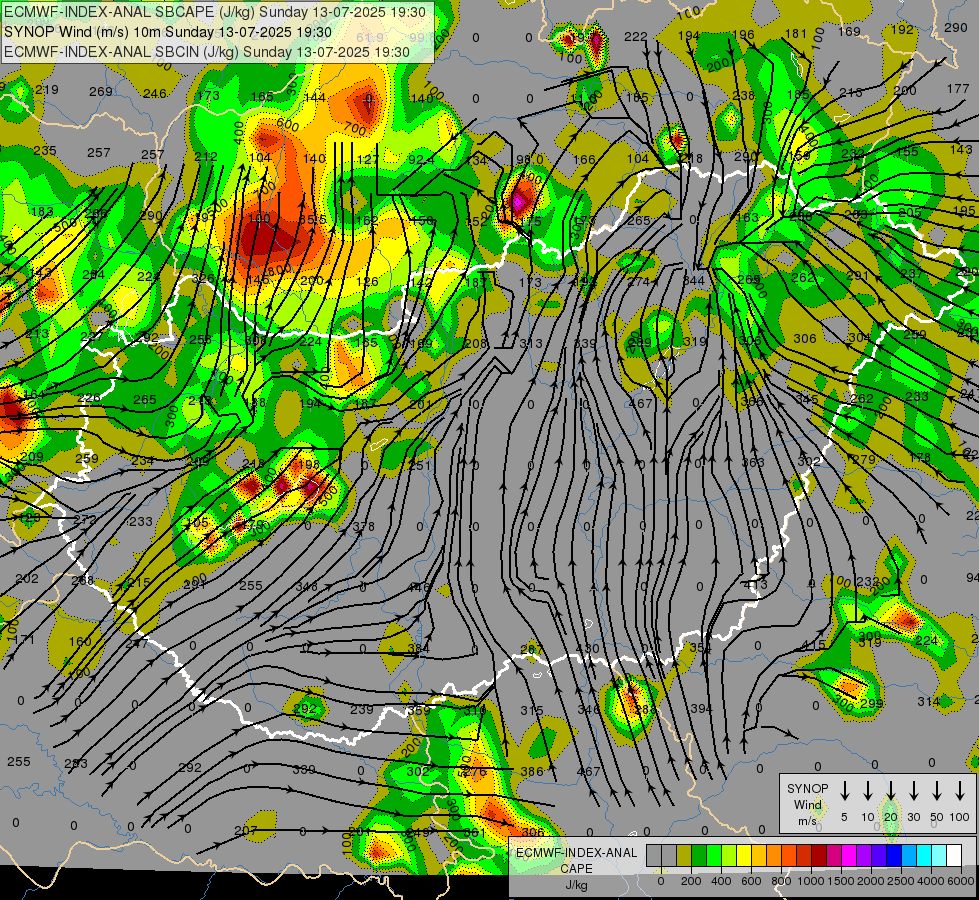Pick the yellow-green swatch in CAPE legend

[729, 856]
